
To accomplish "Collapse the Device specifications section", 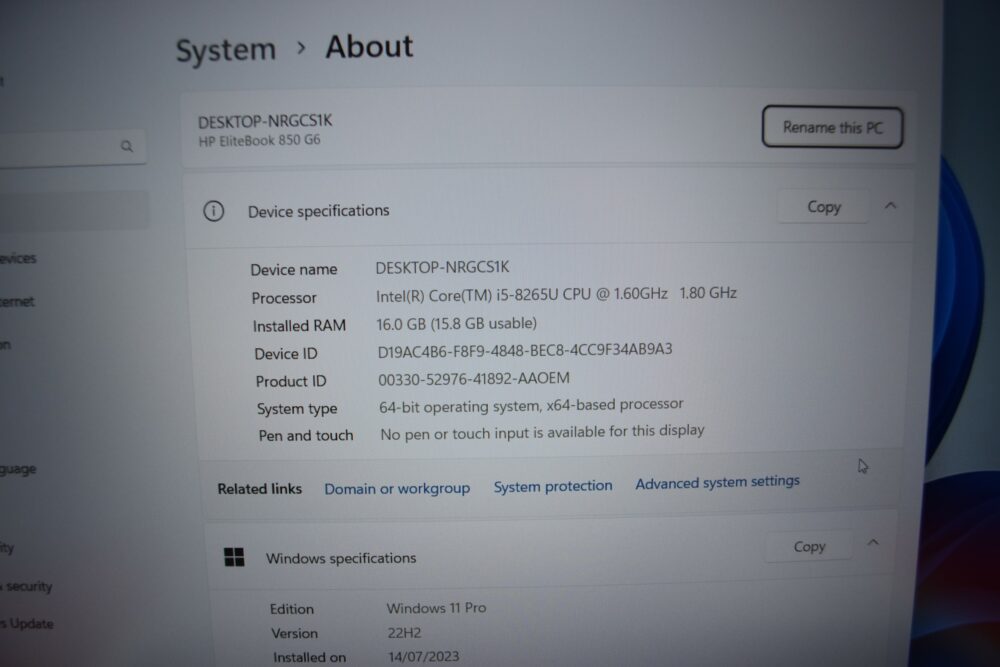I will pos(890,205).
